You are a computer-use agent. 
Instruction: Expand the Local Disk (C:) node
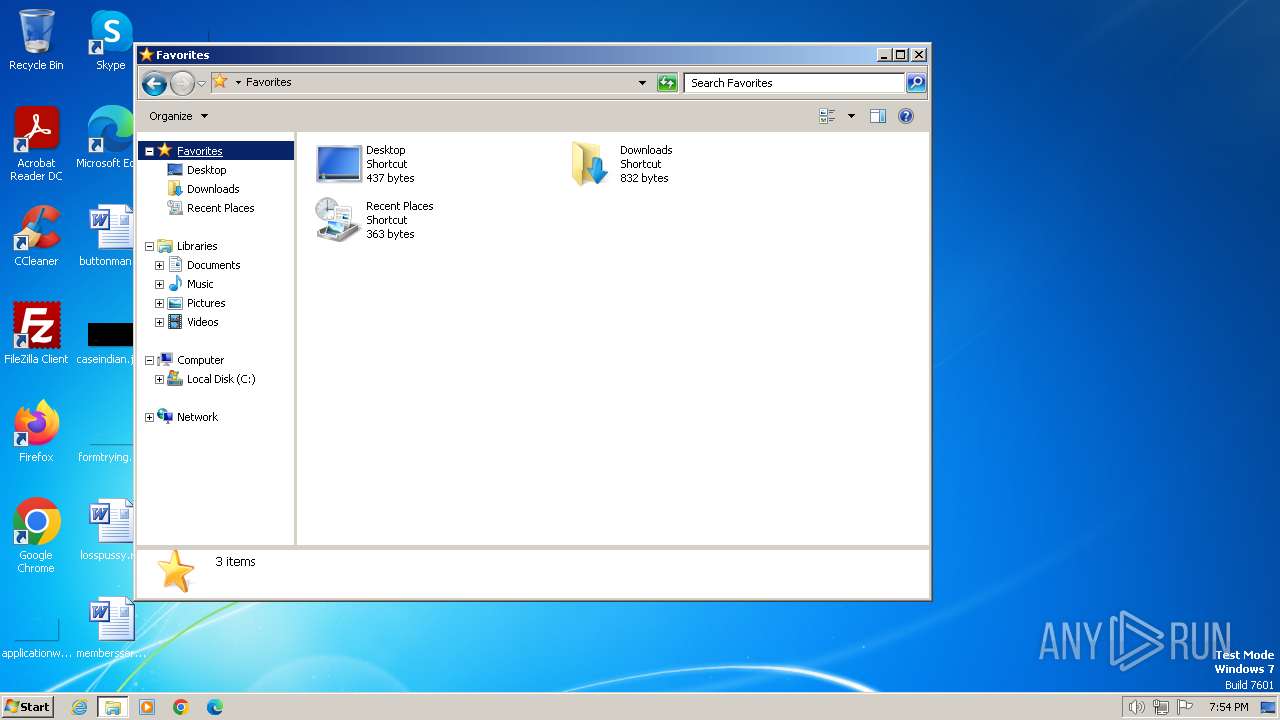(159, 379)
